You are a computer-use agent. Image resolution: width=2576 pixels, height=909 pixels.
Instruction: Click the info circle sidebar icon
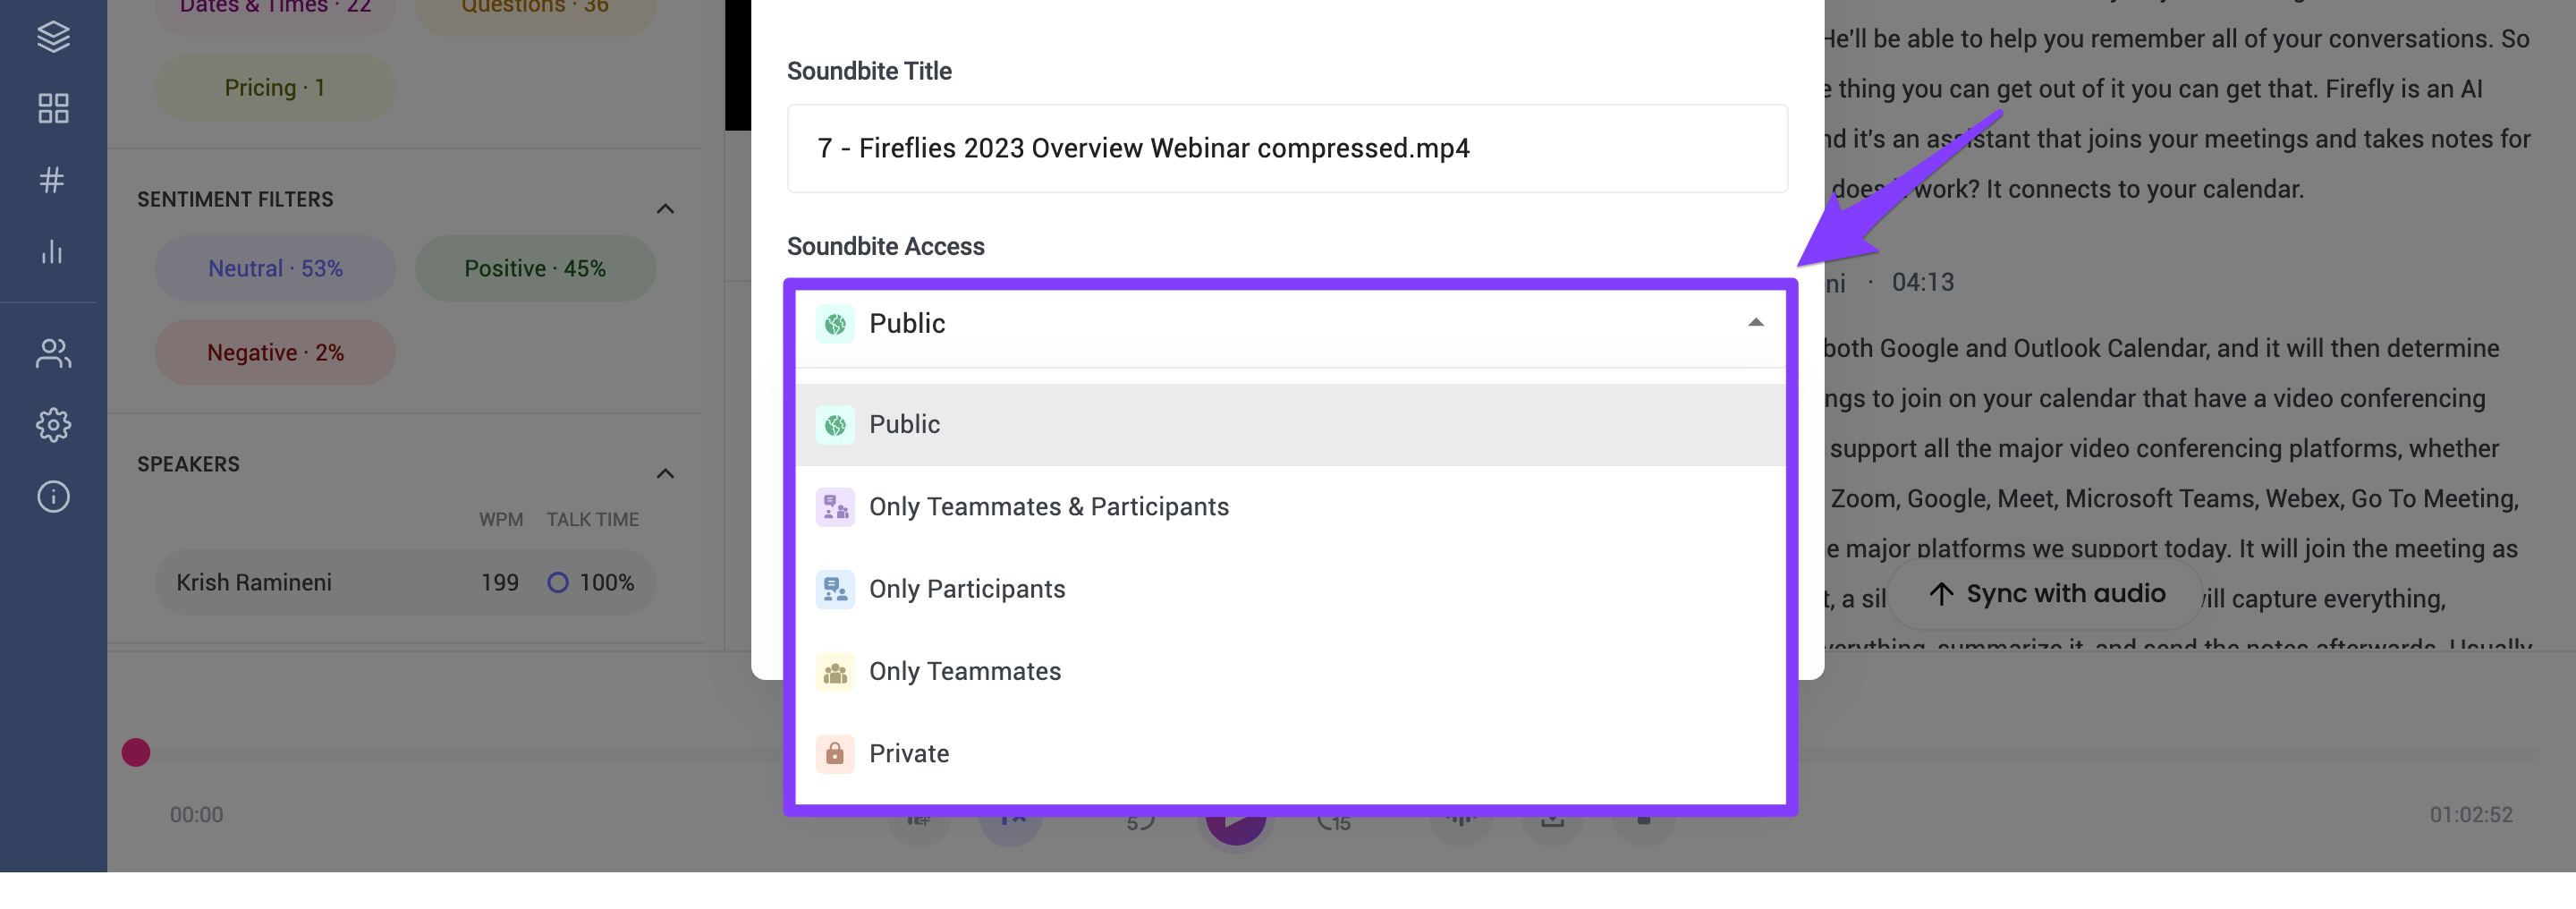click(53, 497)
